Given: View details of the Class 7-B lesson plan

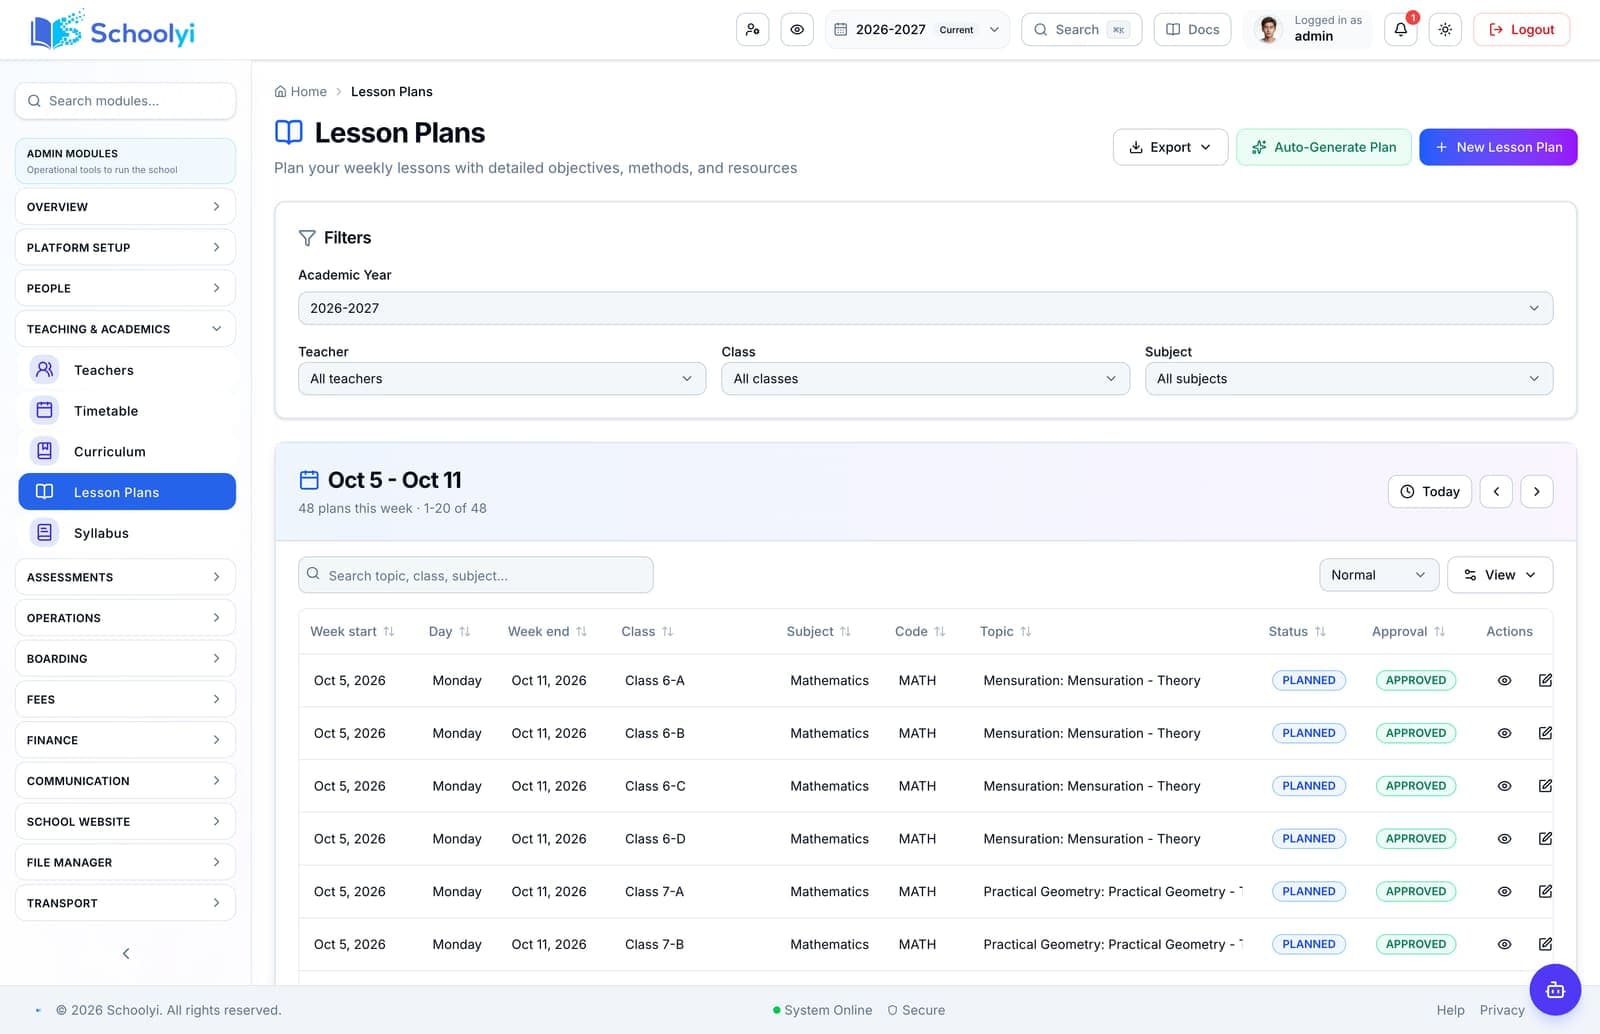Looking at the screenshot, I should tap(1504, 944).
